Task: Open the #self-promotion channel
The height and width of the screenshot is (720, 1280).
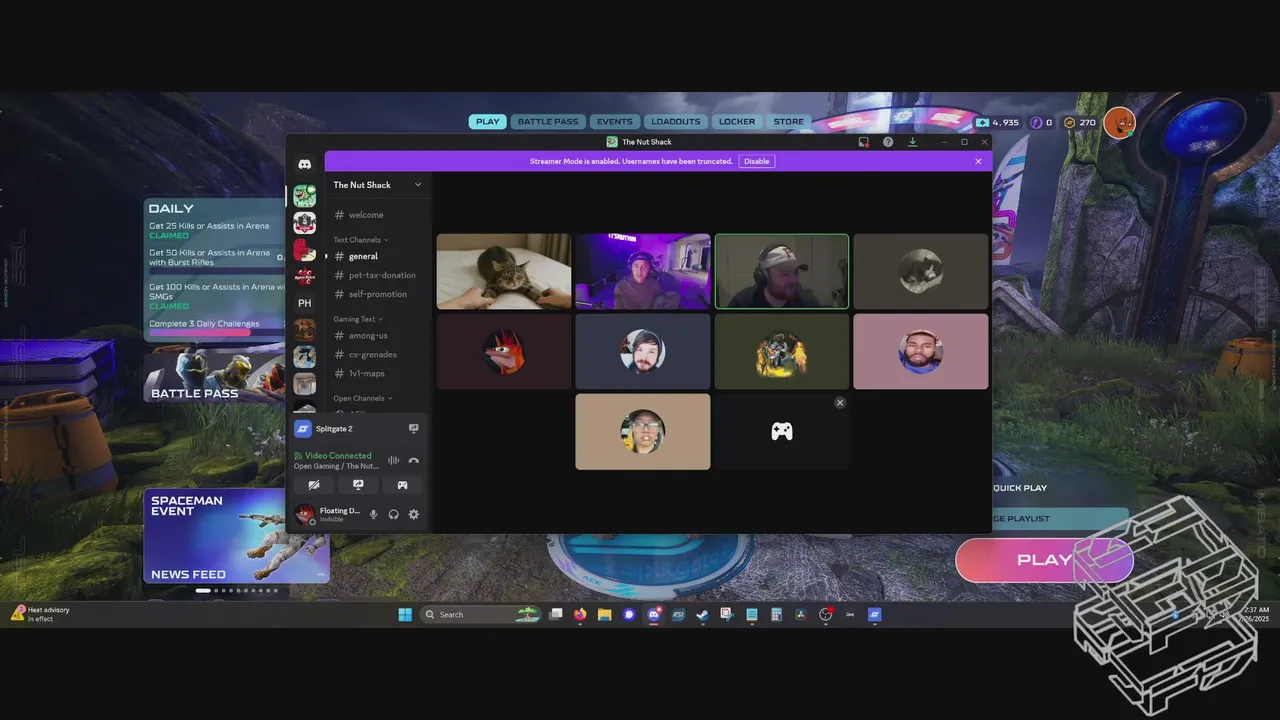Action: [x=379, y=294]
